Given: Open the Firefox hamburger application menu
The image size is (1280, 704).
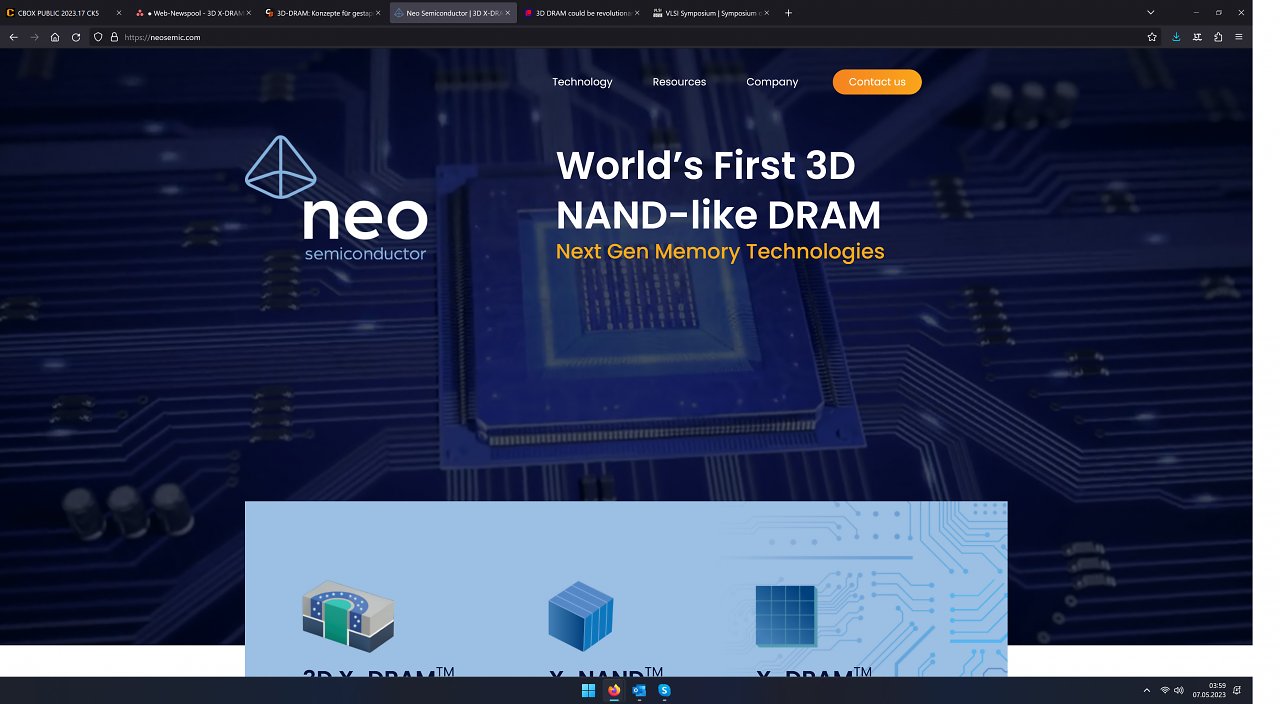Looking at the screenshot, I should (x=1239, y=37).
